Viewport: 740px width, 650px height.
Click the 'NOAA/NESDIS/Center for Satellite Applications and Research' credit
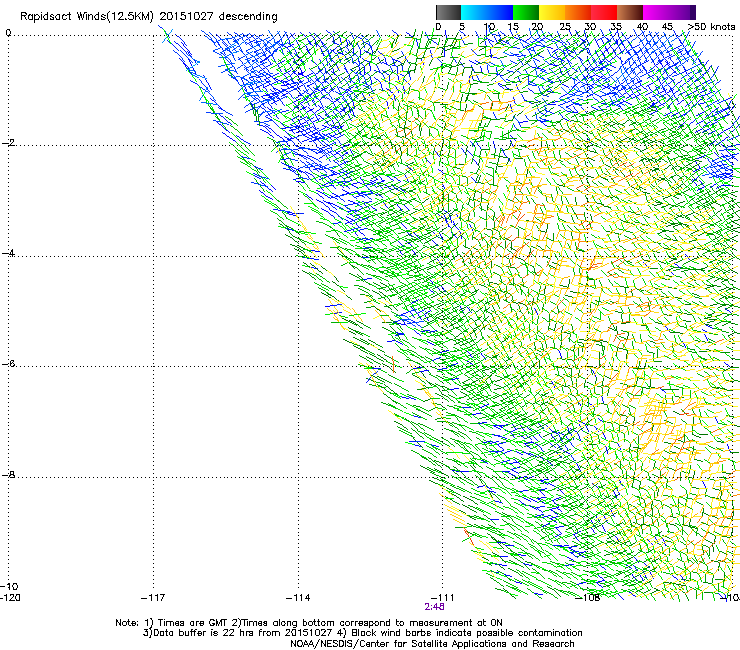(432, 644)
